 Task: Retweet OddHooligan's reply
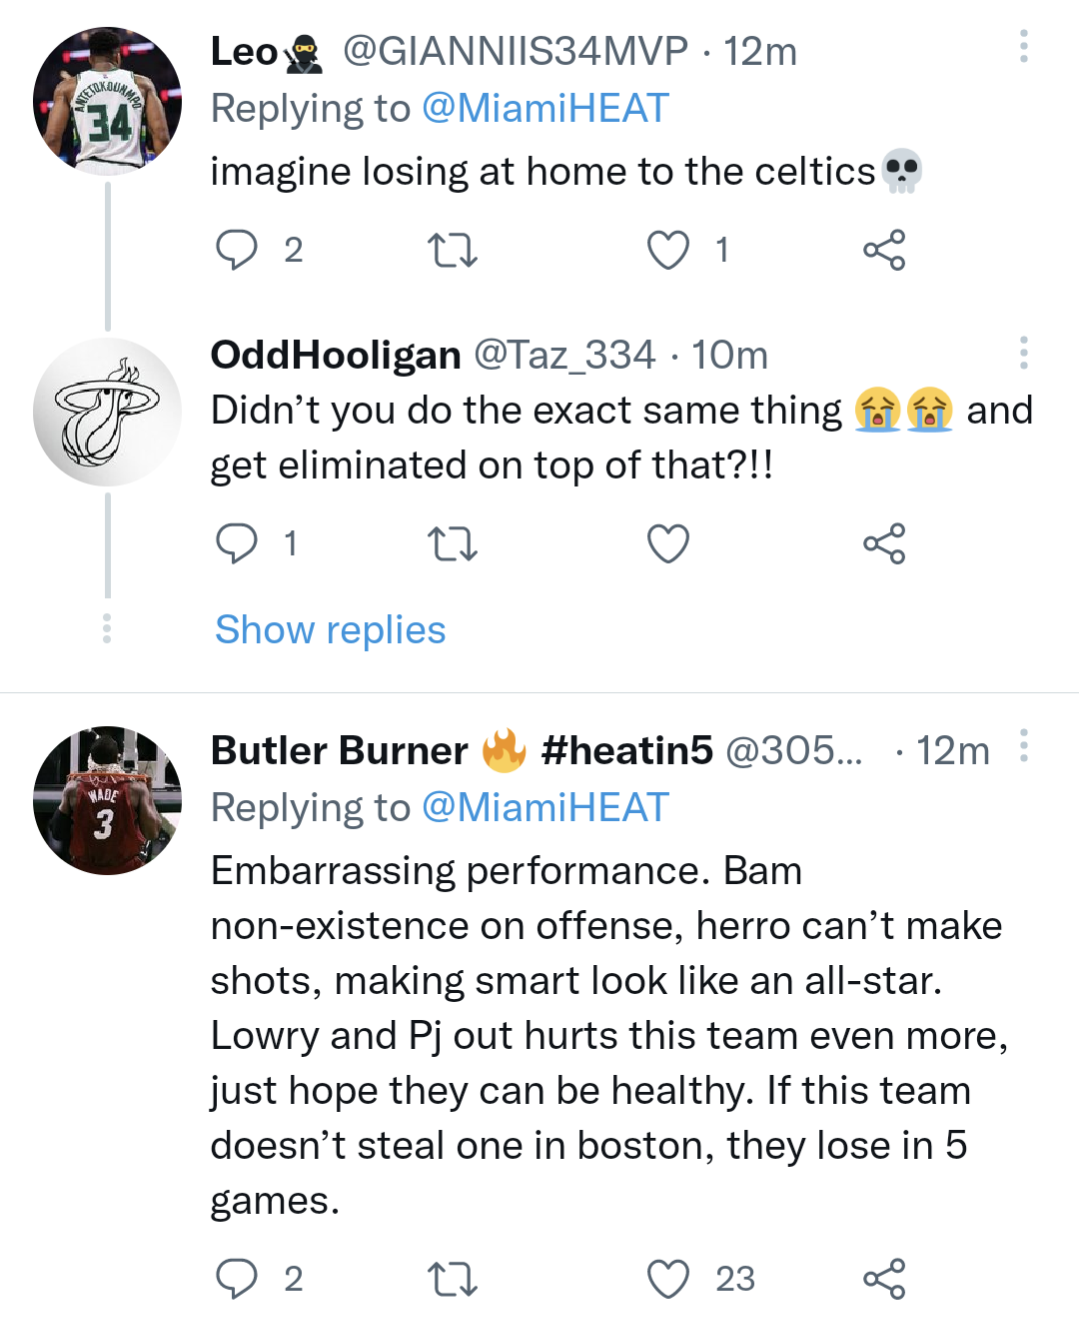[452, 544]
